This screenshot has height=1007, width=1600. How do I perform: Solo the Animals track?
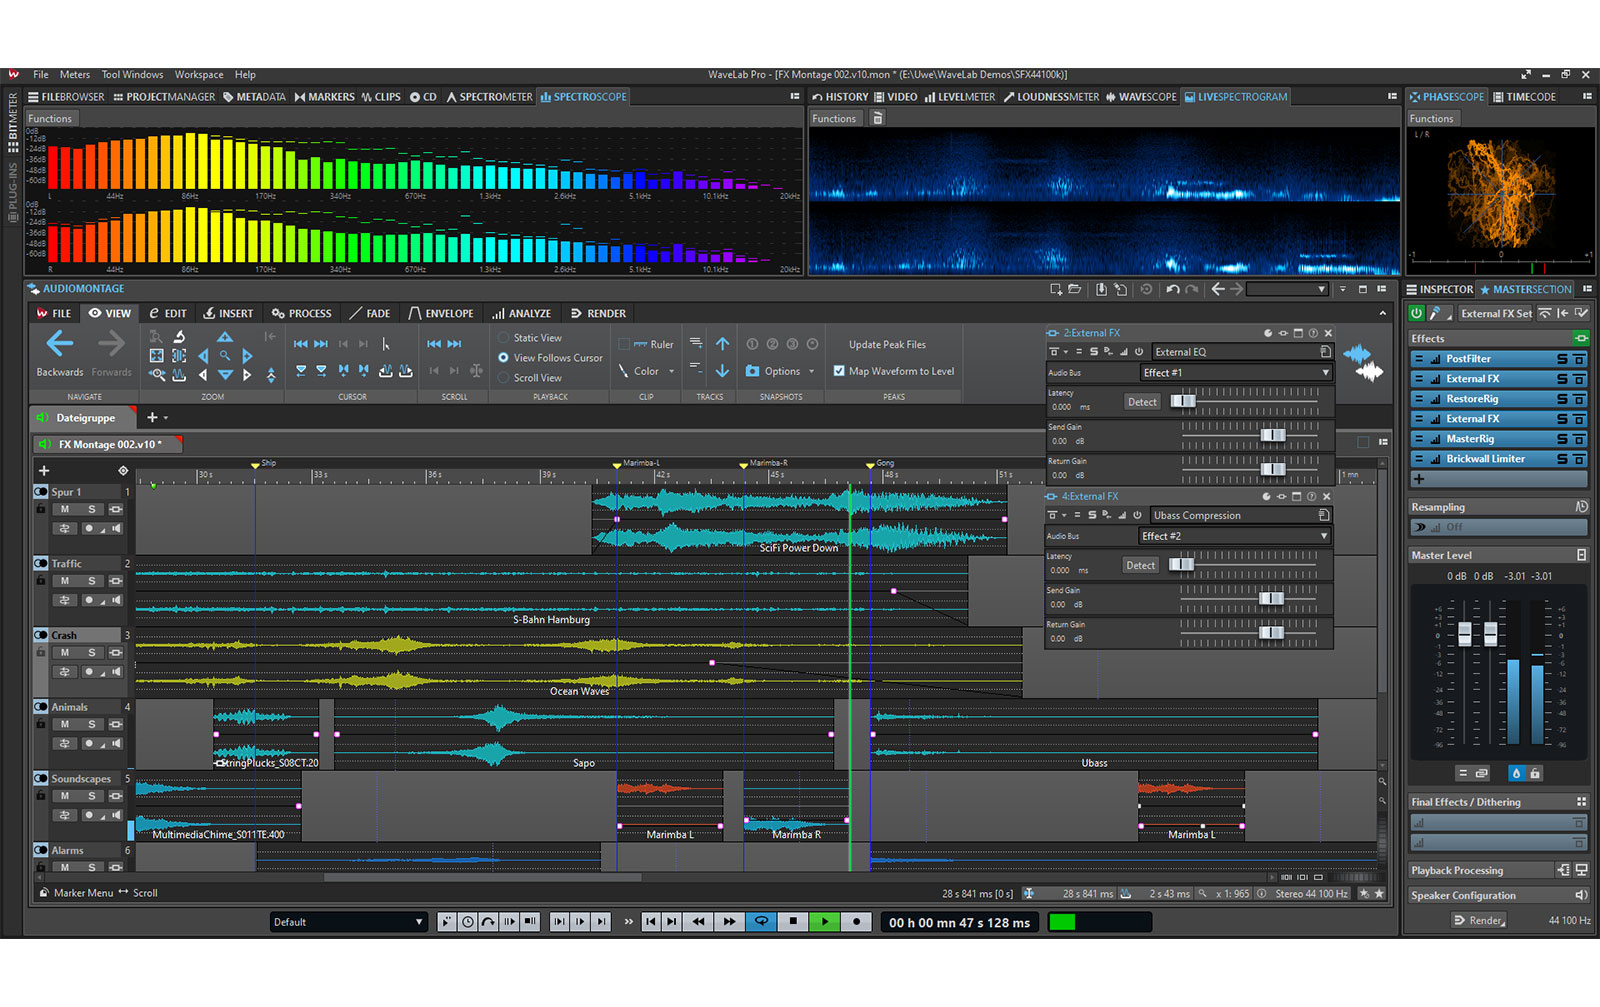point(91,724)
